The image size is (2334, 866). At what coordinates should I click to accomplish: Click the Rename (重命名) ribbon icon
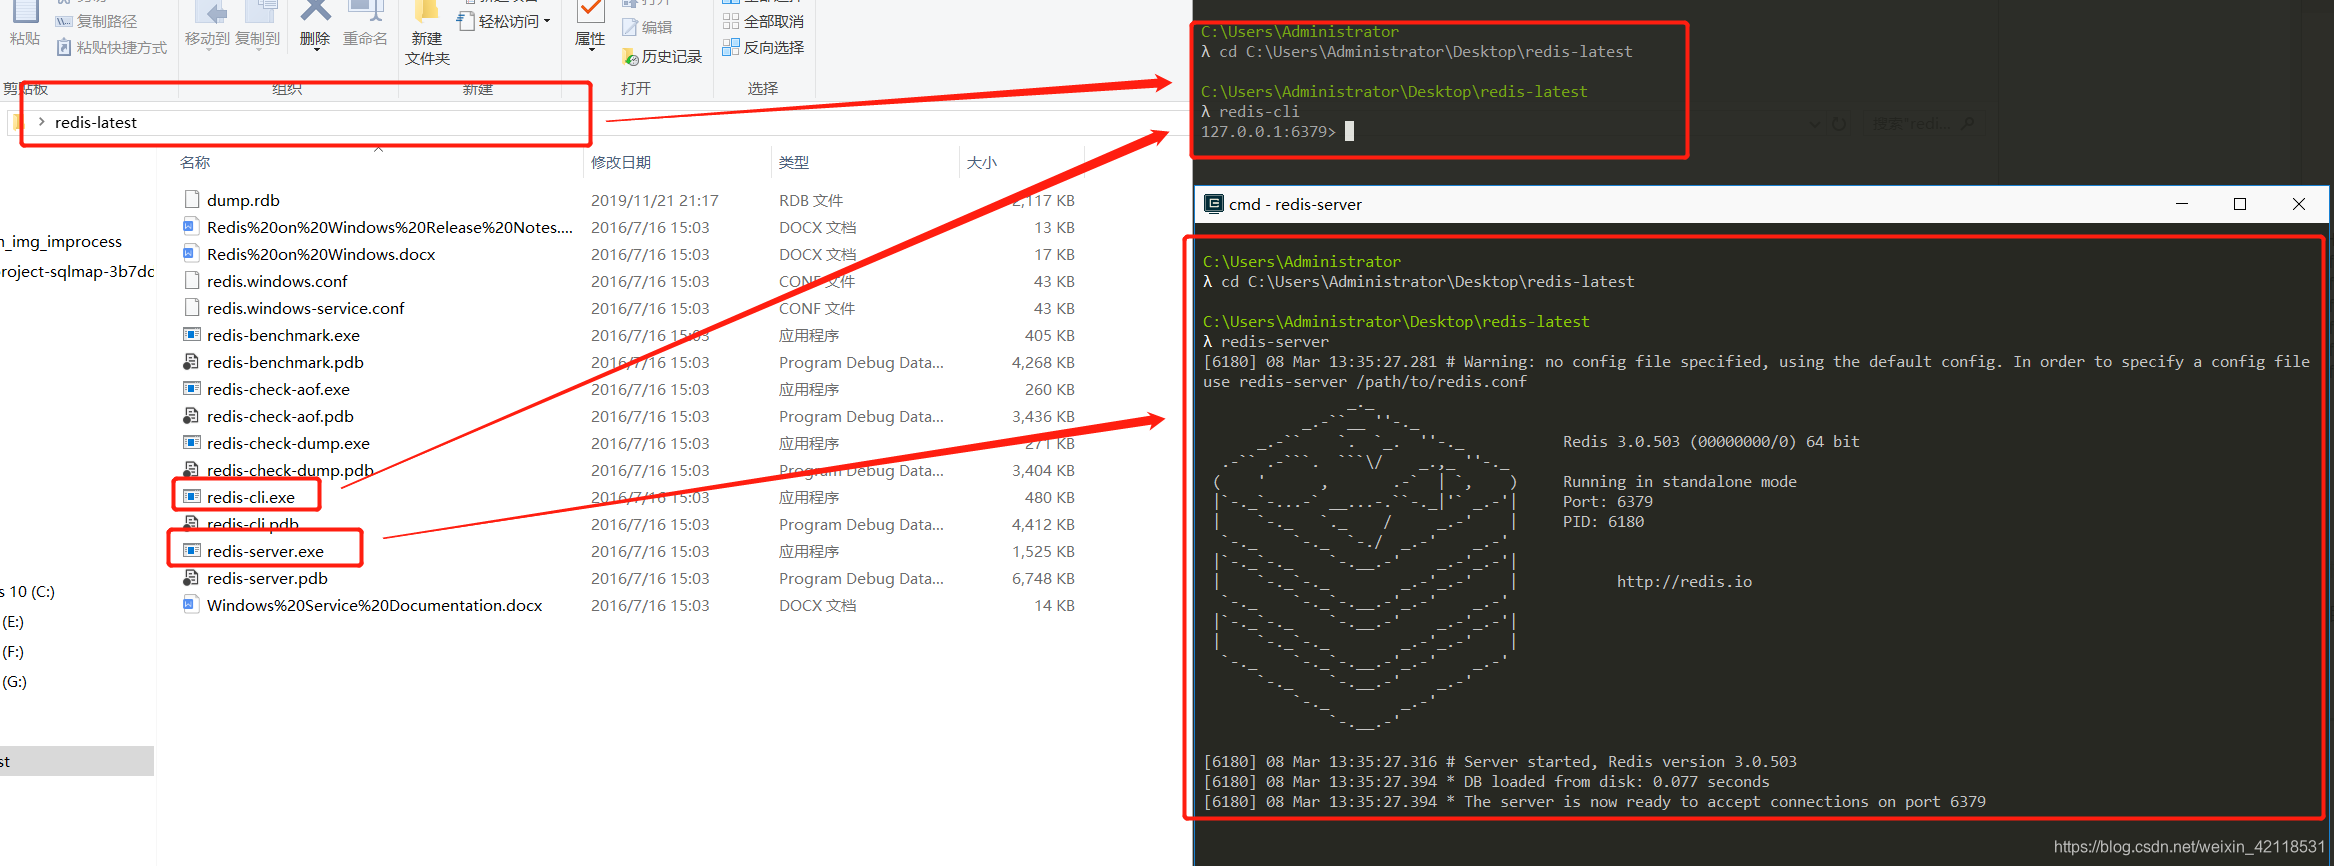click(365, 10)
